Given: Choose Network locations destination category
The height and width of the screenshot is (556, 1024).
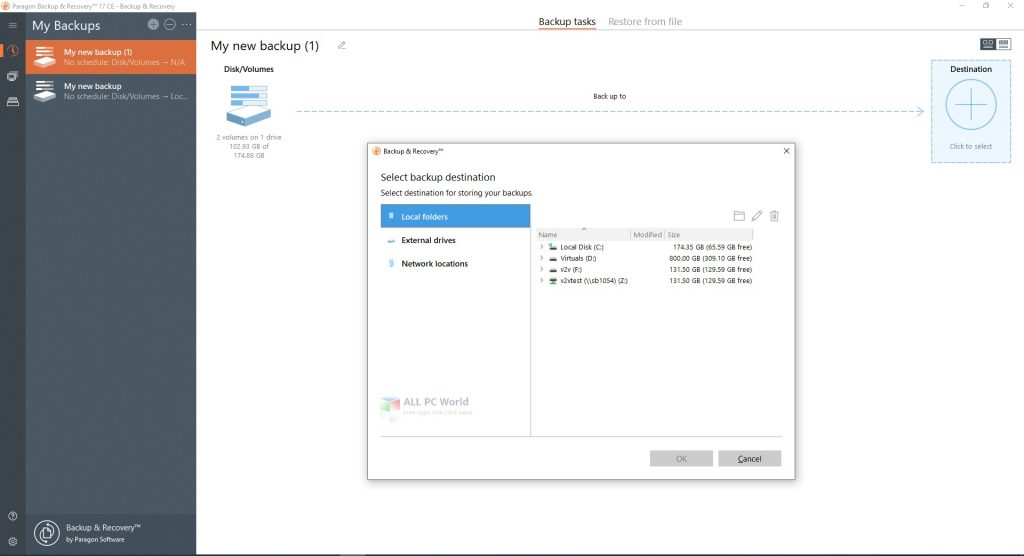Looking at the screenshot, I should 455,263.
